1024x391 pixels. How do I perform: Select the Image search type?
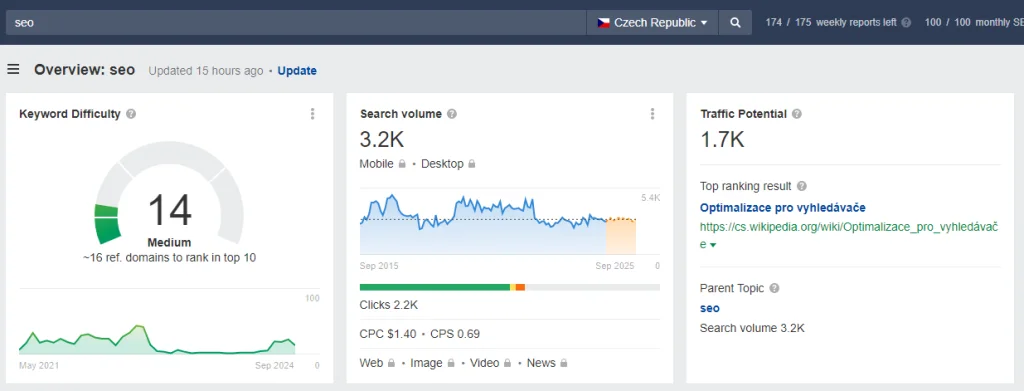point(426,363)
